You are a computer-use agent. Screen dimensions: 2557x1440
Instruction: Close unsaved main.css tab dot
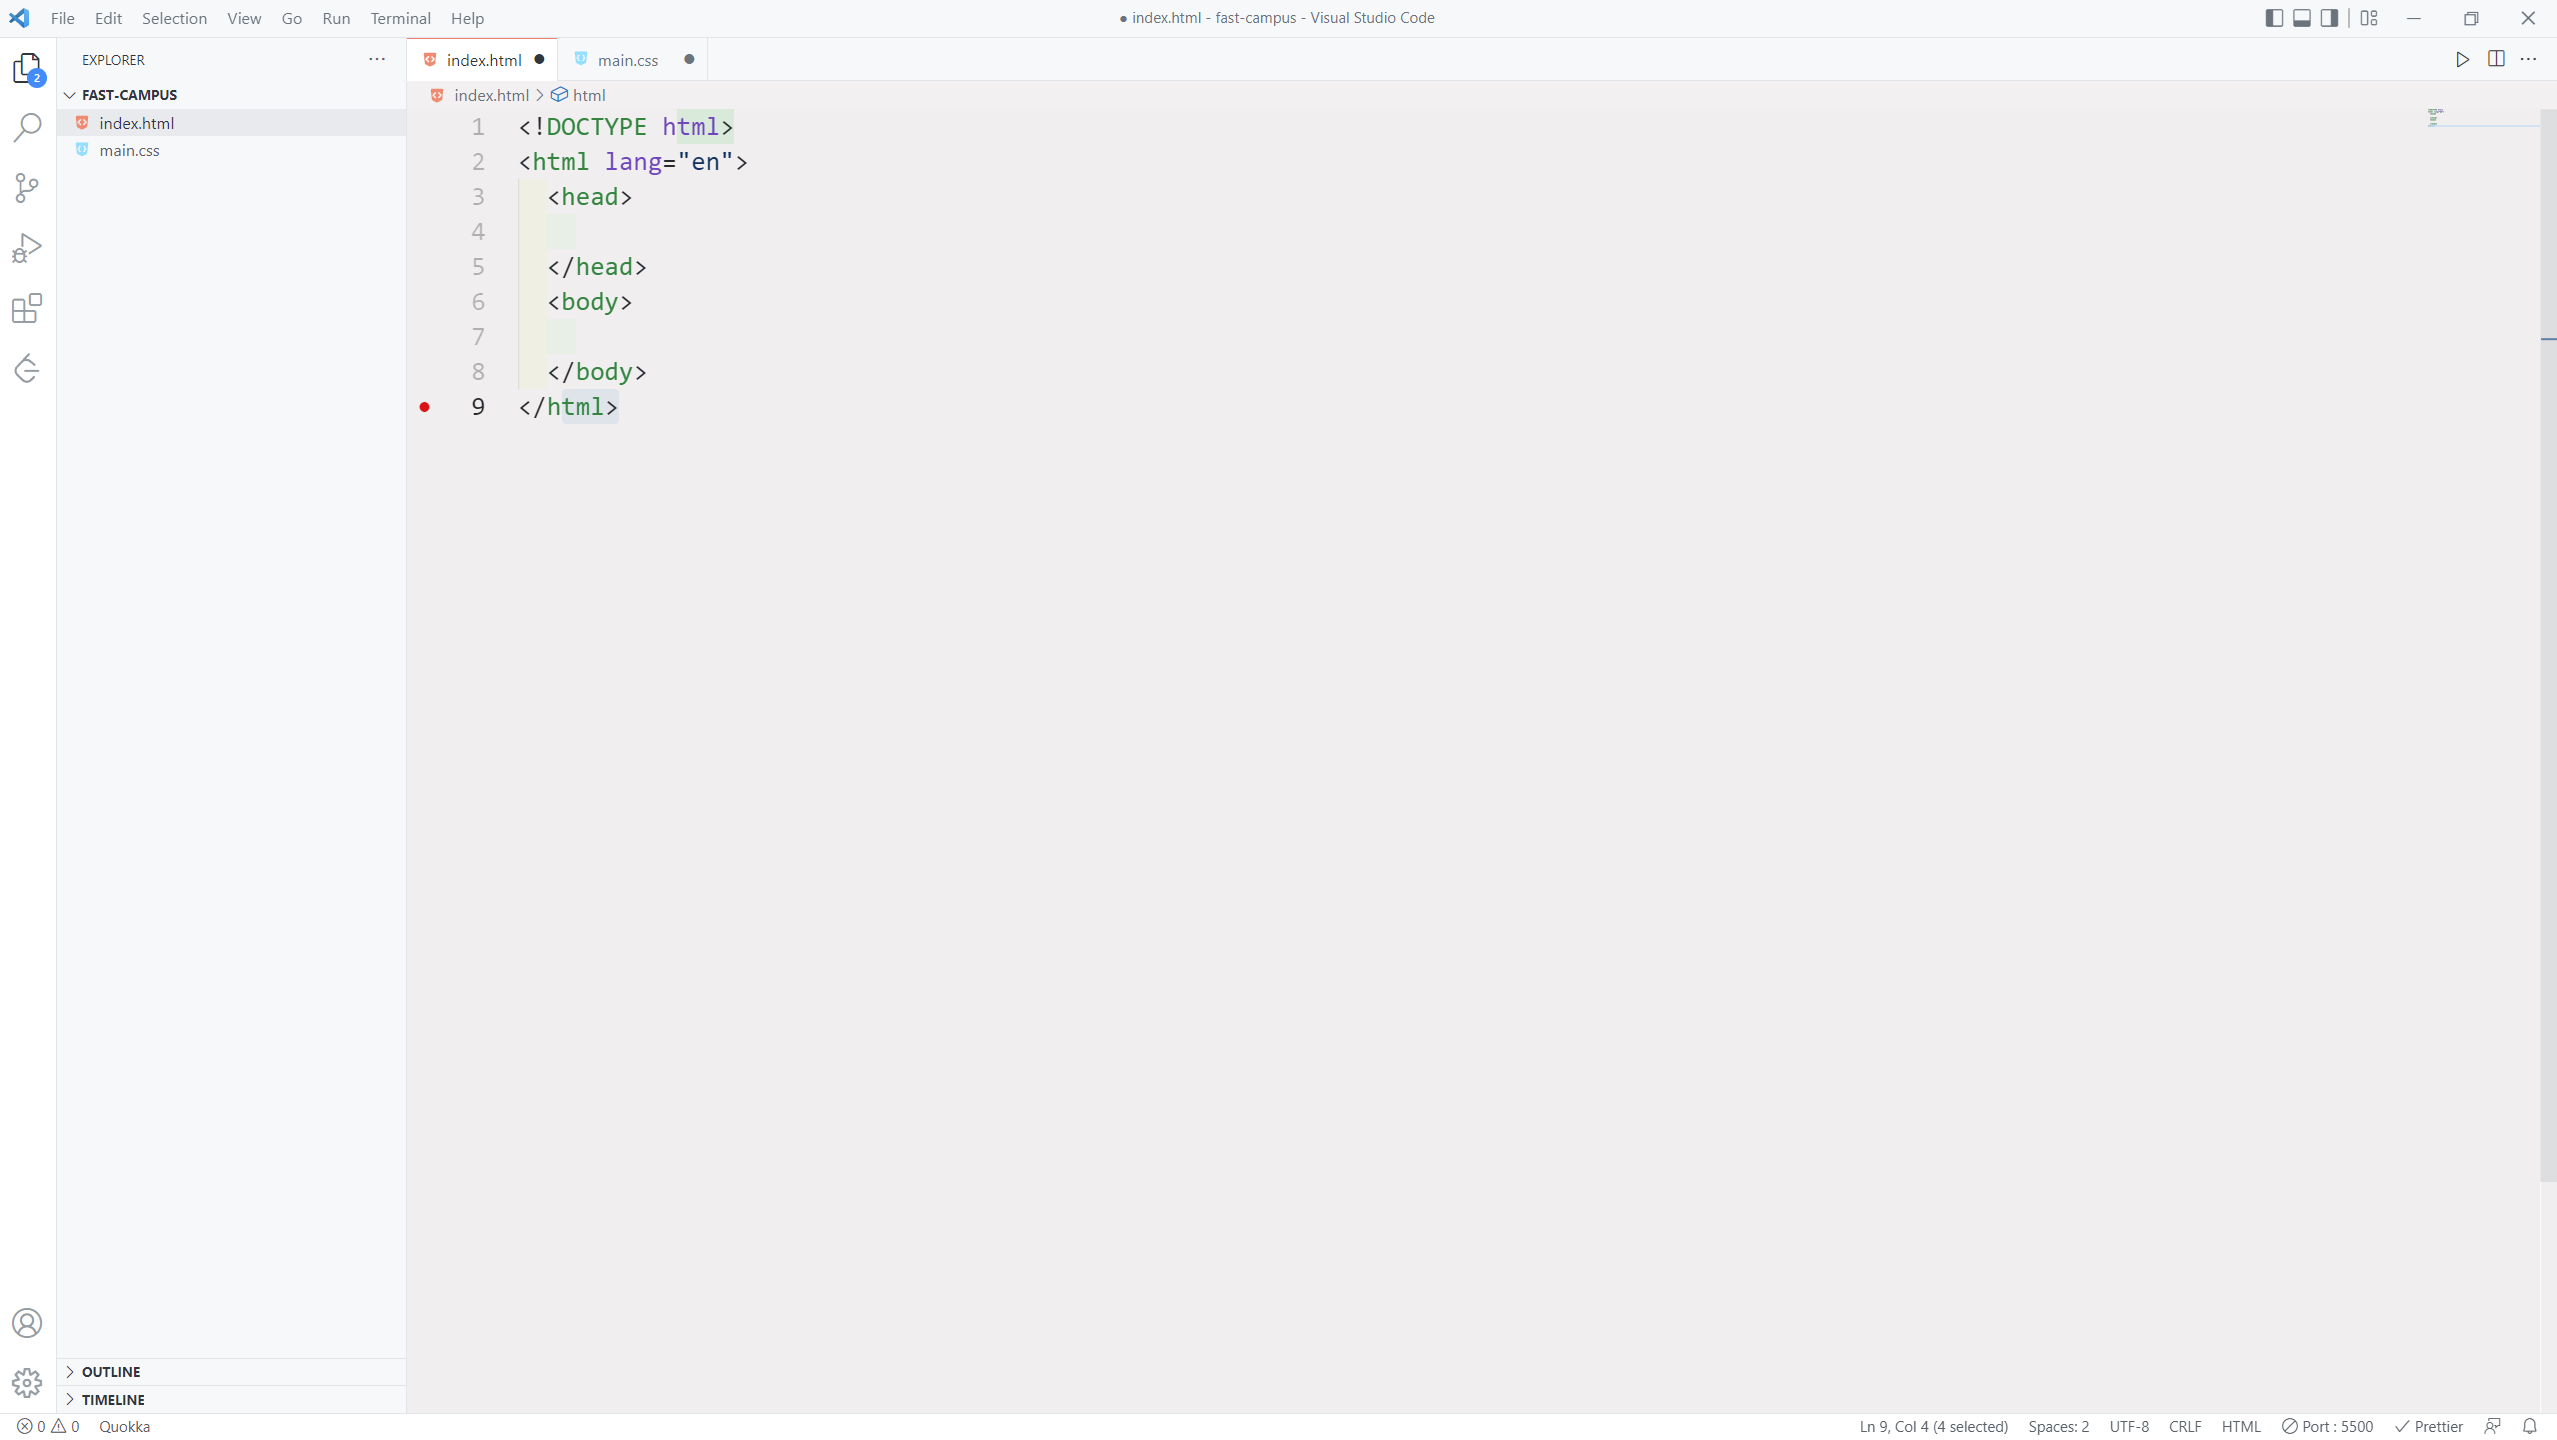click(x=689, y=59)
